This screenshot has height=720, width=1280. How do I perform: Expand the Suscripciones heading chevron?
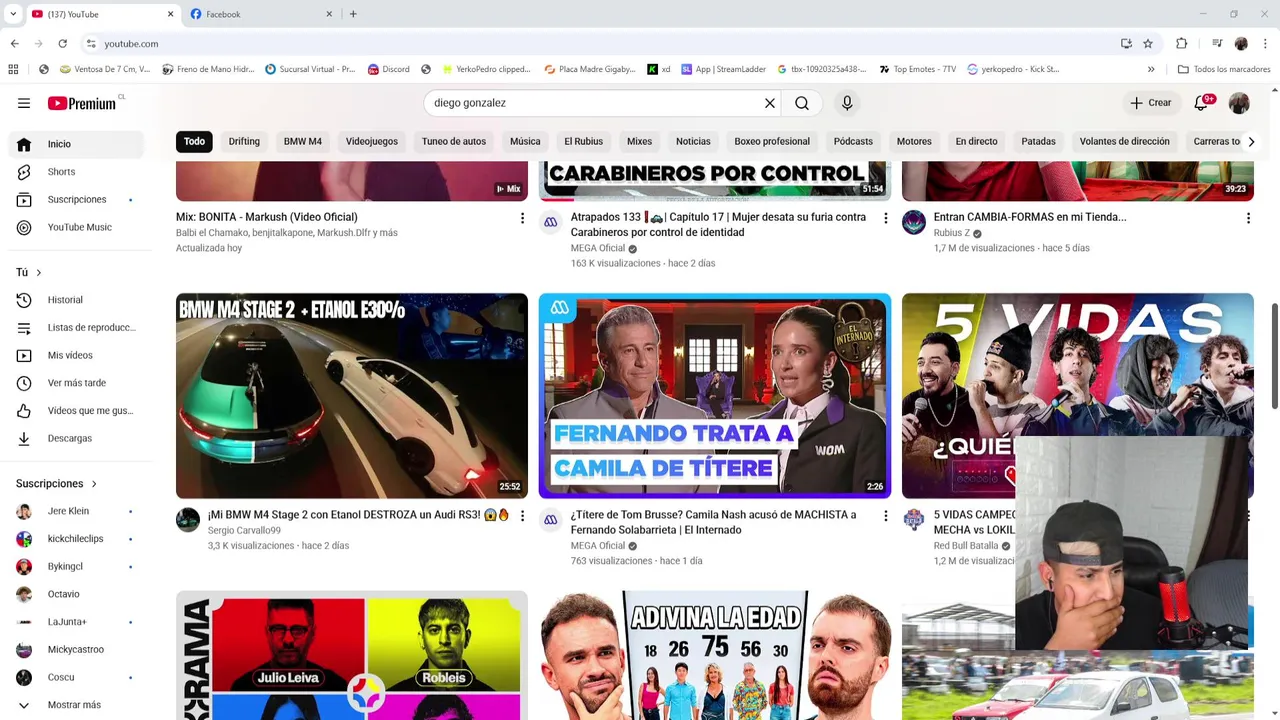tap(94, 484)
